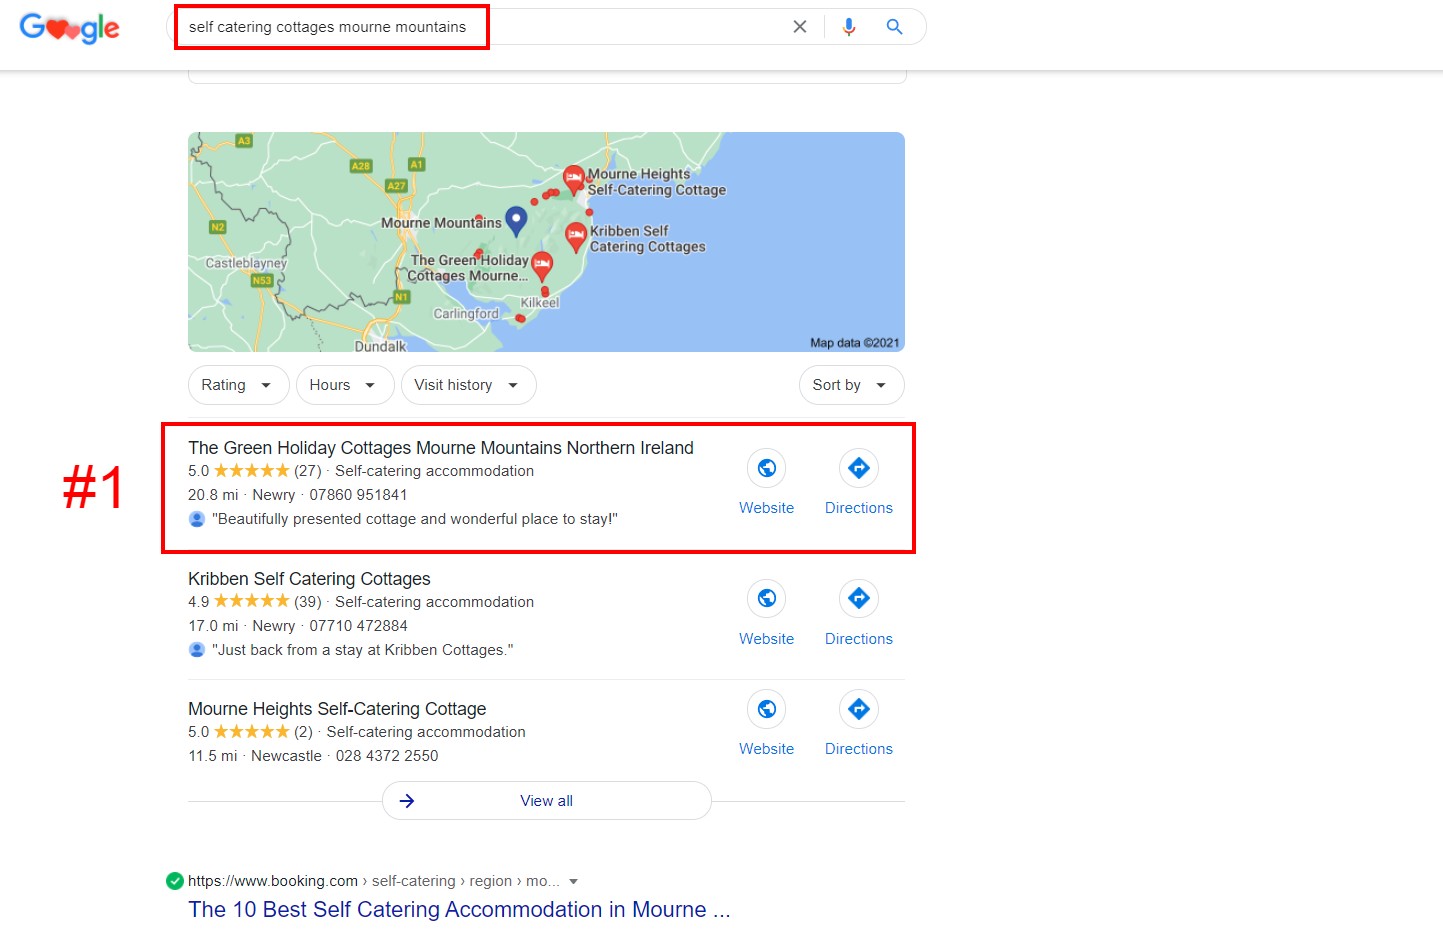1443x933 pixels.
Task: Click the Dundalk label on map
Action: coord(380,346)
